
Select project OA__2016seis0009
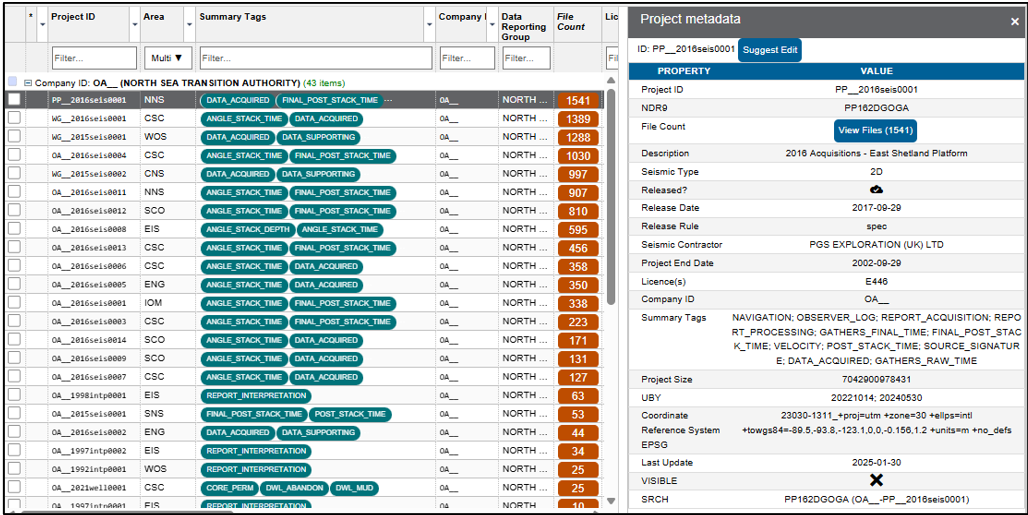[x=89, y=358]
